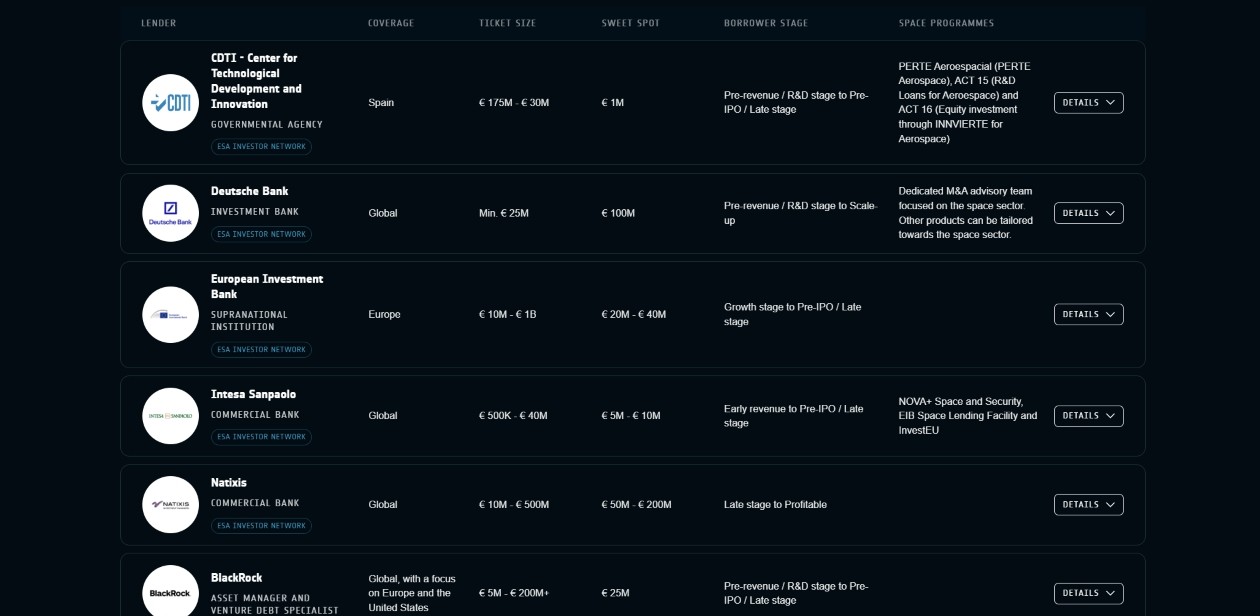1260x616 pixels.
Task: Click sweet spot '€ 25M'
Action: (x=615, y=593)
